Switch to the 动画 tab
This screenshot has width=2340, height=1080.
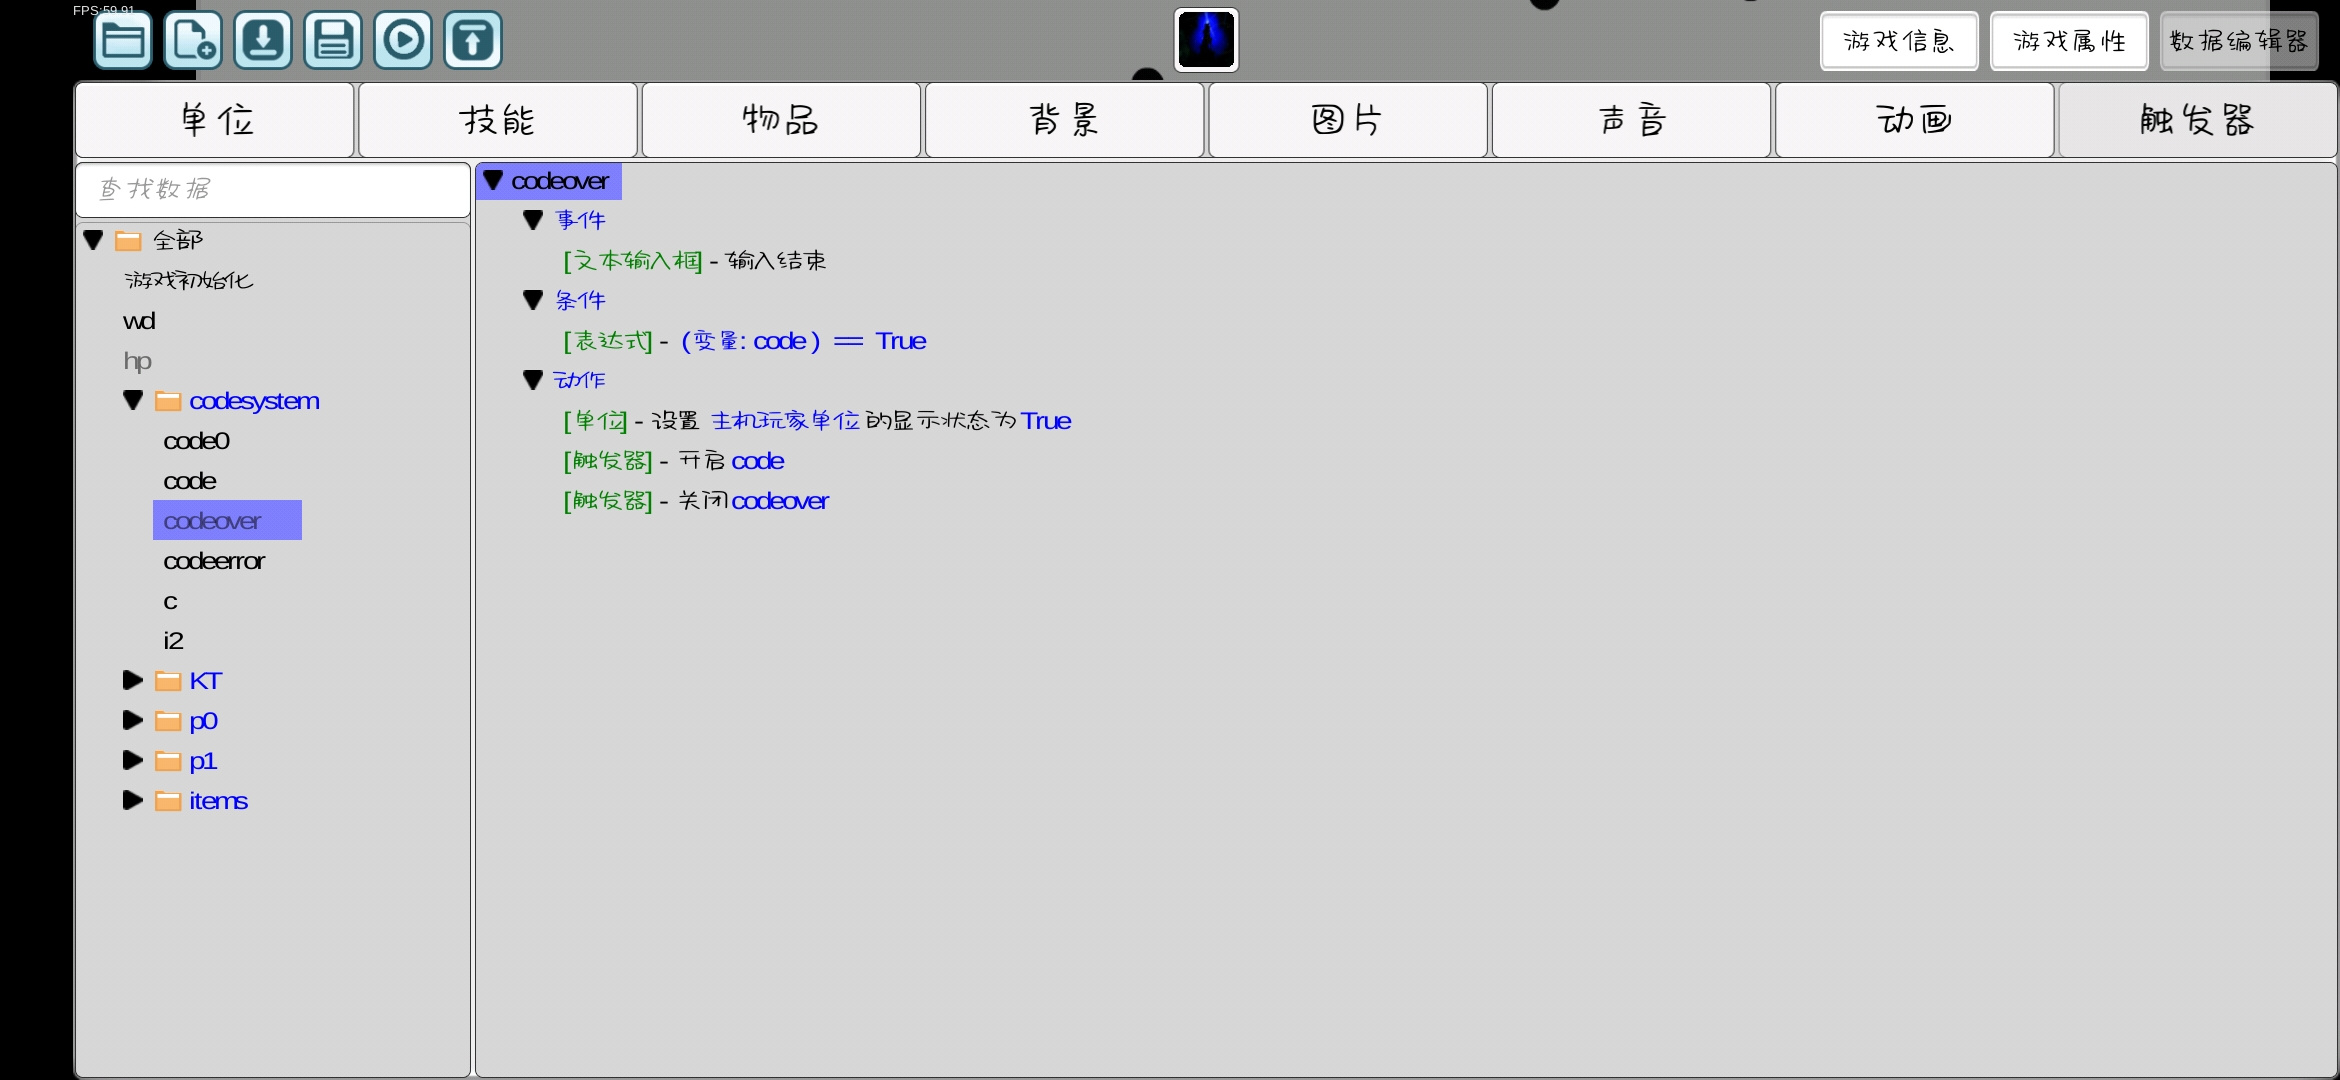coord(1914,120)
